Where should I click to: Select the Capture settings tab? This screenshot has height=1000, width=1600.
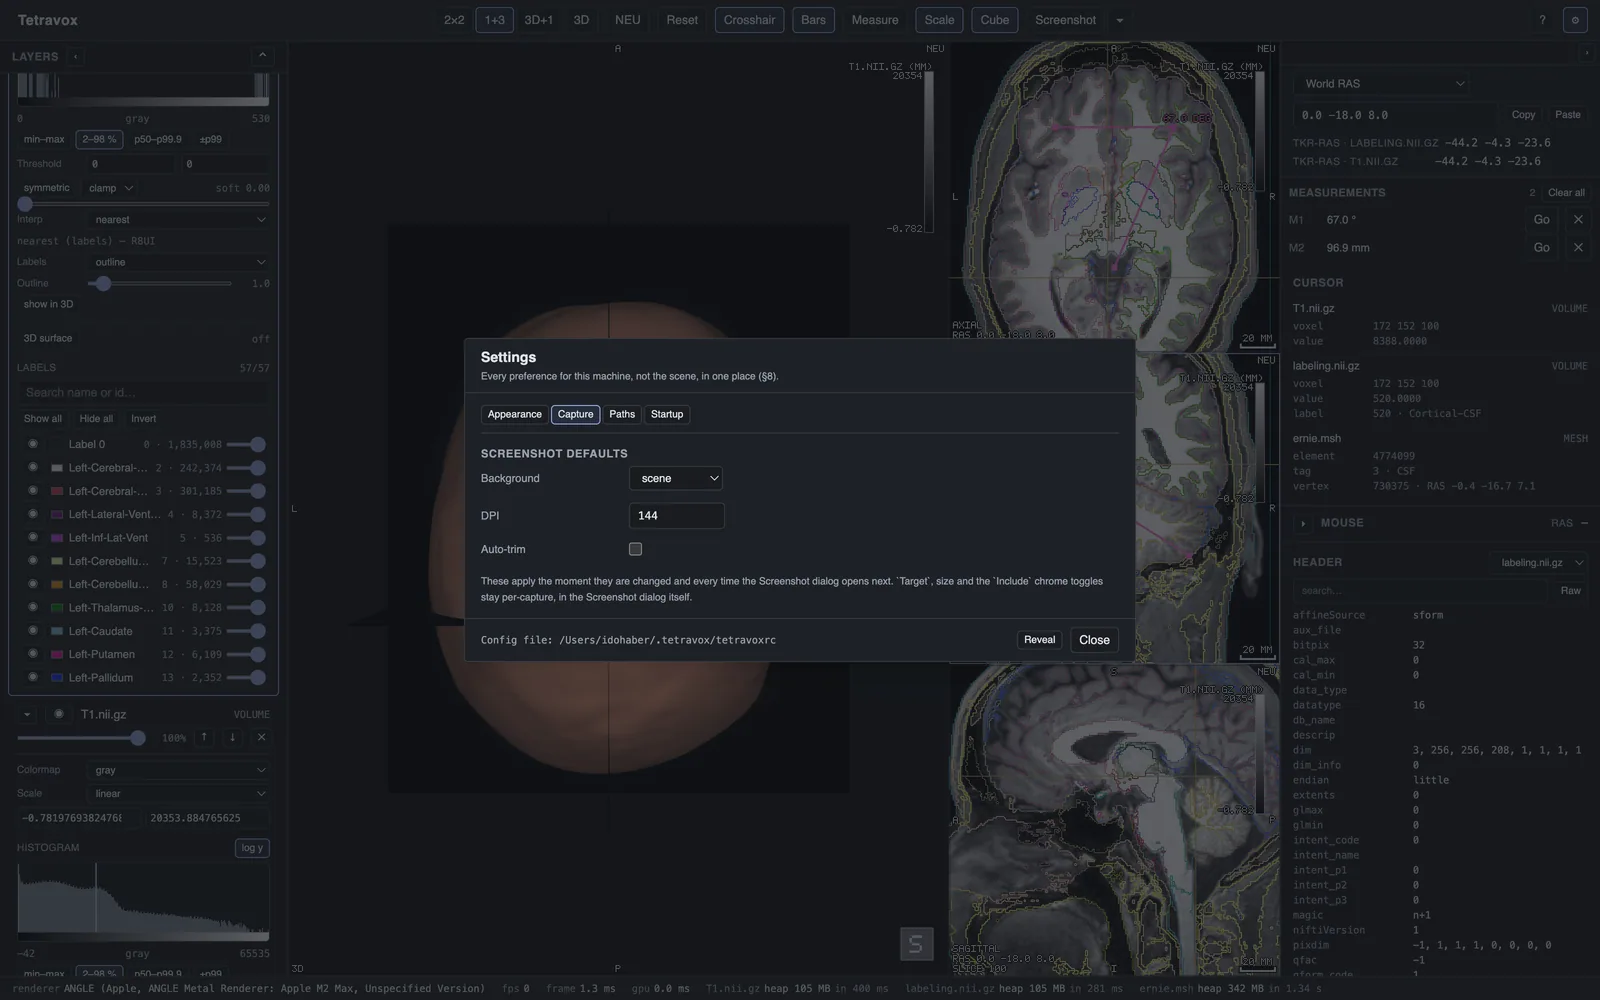pos(576,414)
